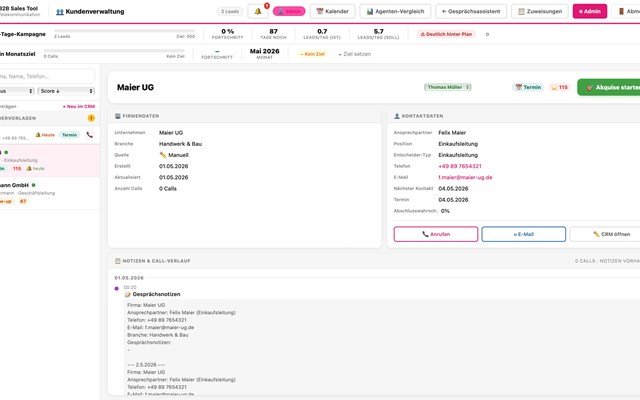Click the E-Mail button

pyautogui.click(x=523, y=234)
